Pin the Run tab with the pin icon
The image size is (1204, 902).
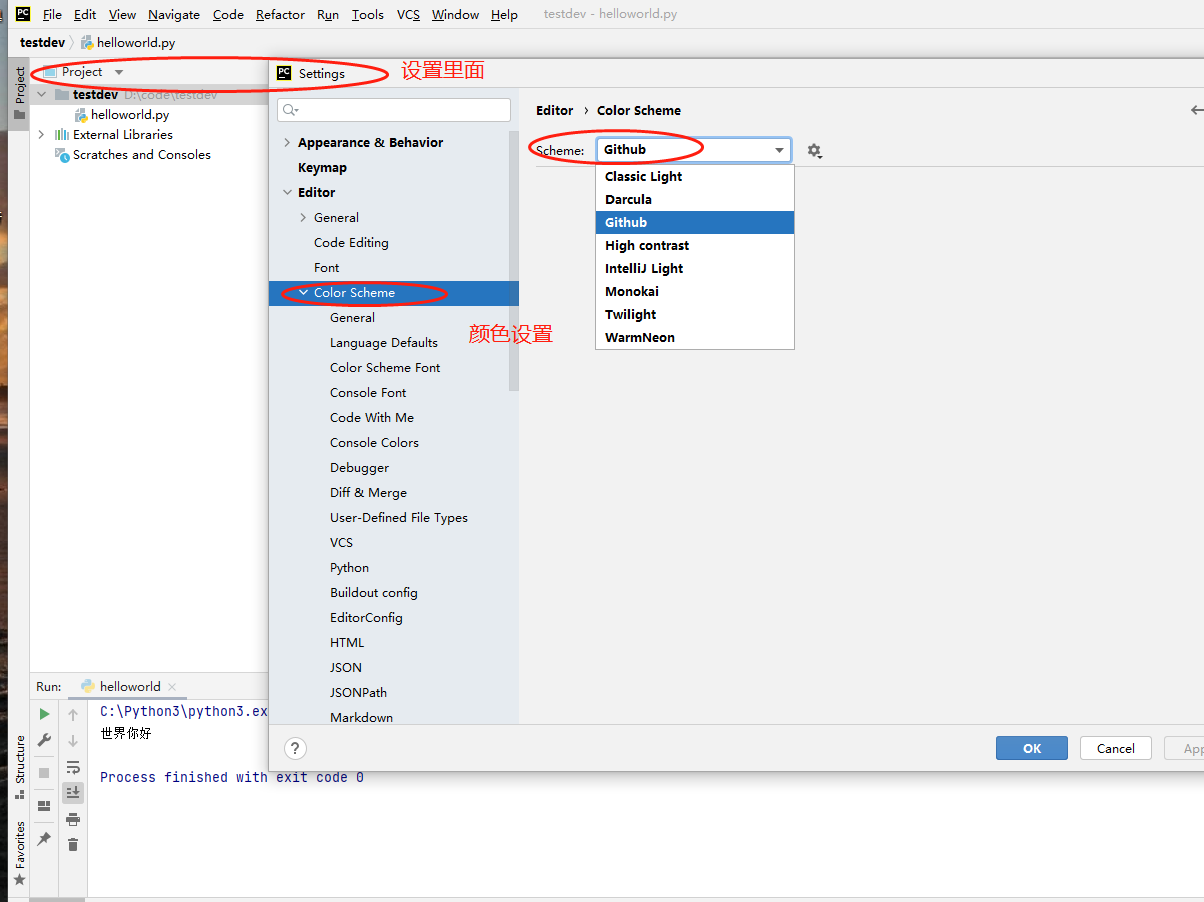(44, 839)
